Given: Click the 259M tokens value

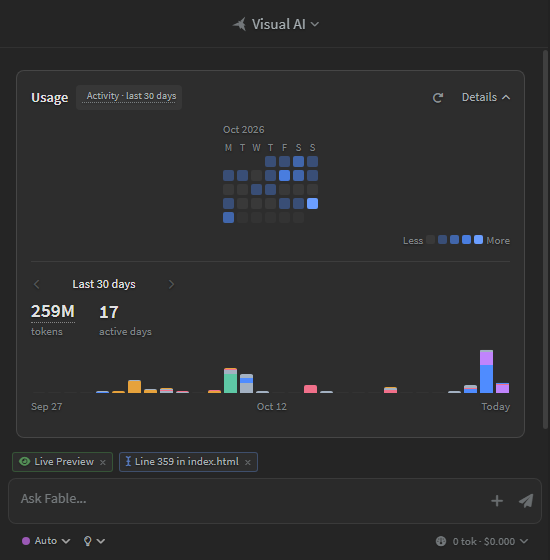Looking at the screenshot, I should [53, 312].
